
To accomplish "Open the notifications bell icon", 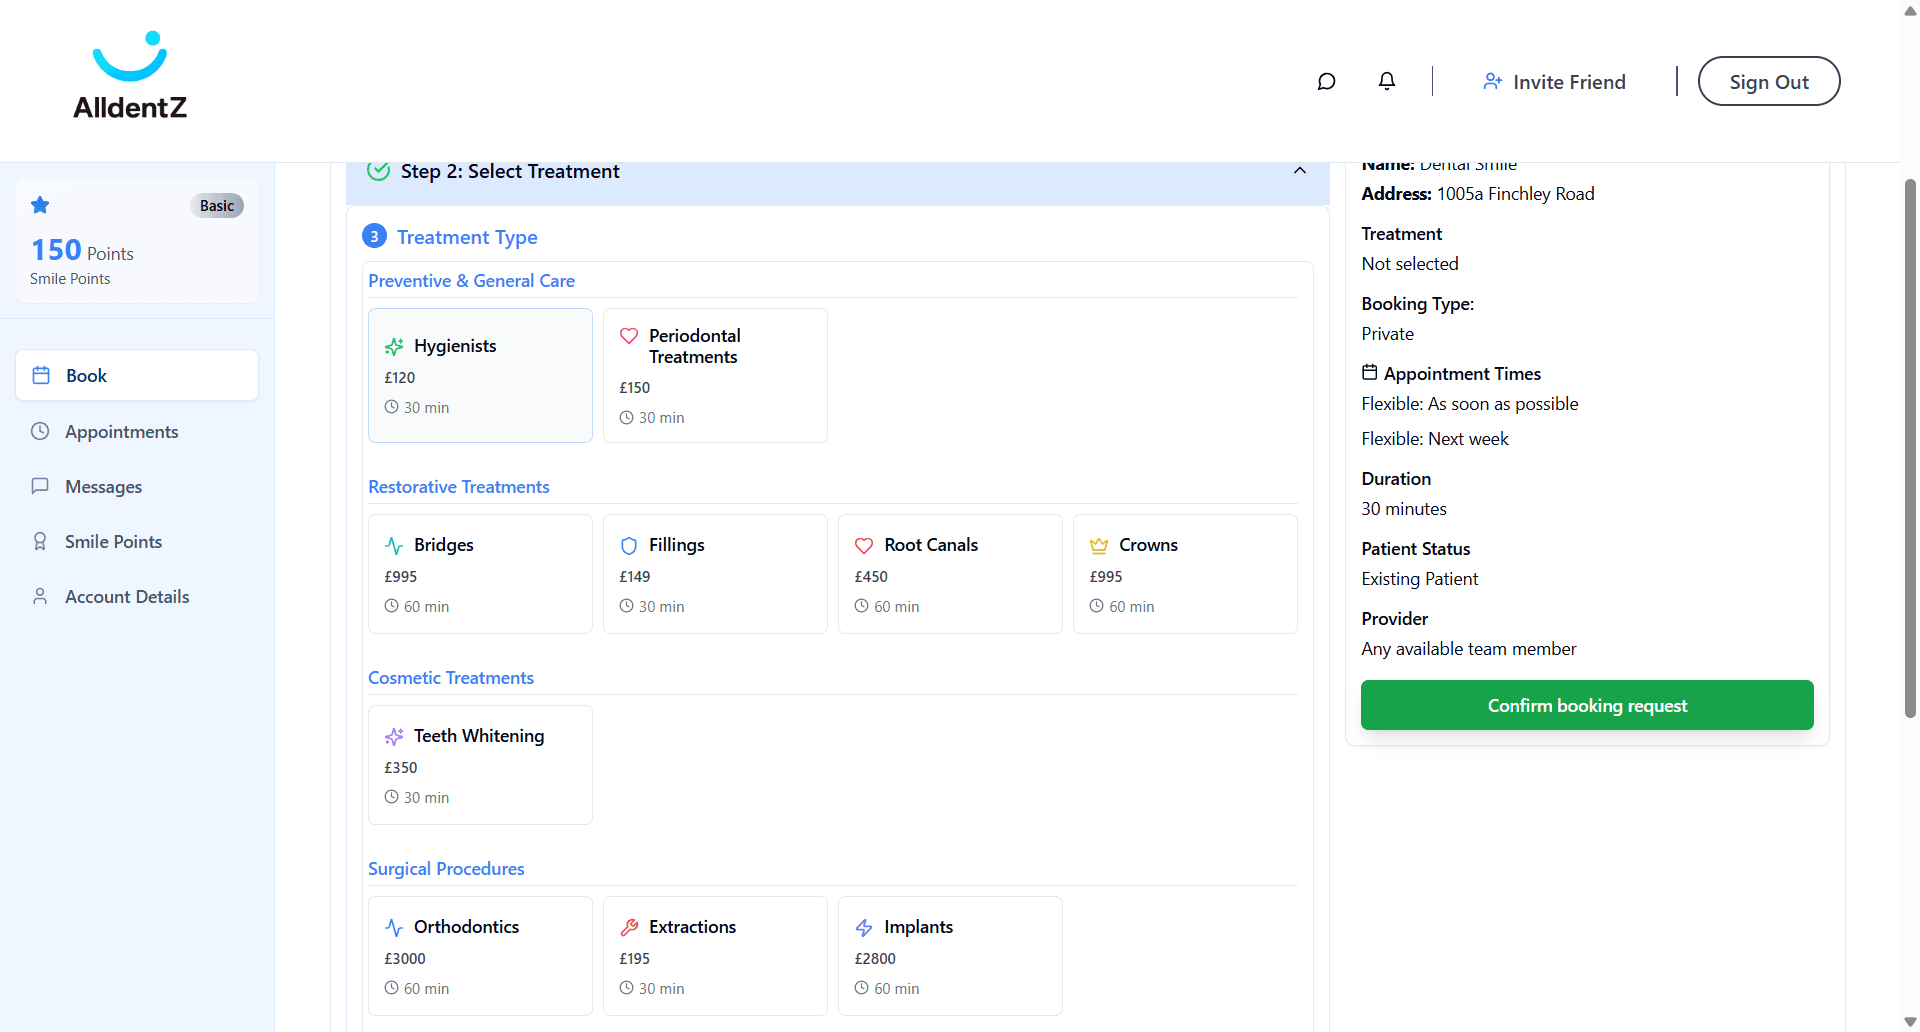I will tap(1387, 81).
